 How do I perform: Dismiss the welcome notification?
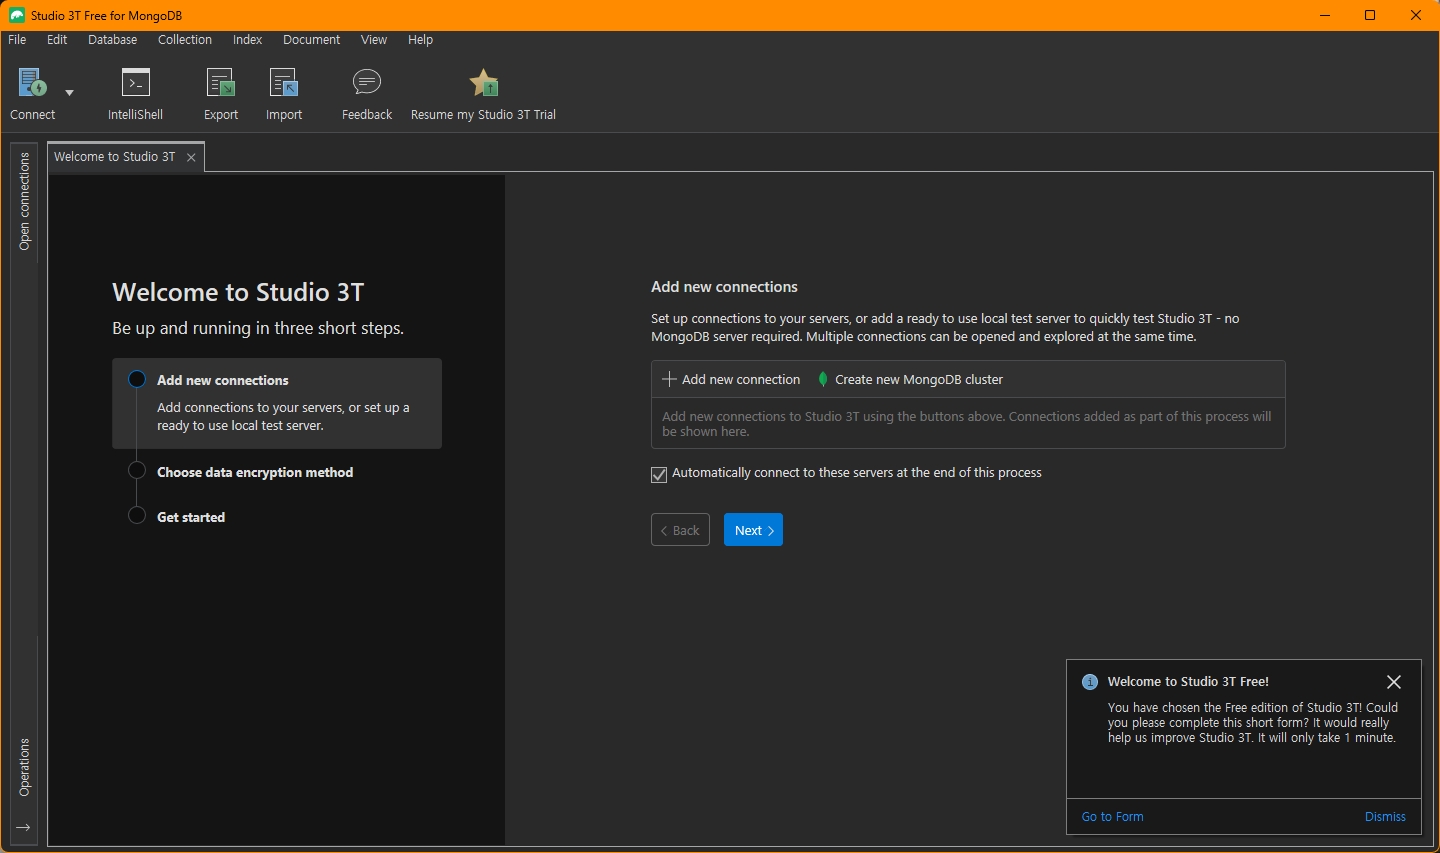1385,817
